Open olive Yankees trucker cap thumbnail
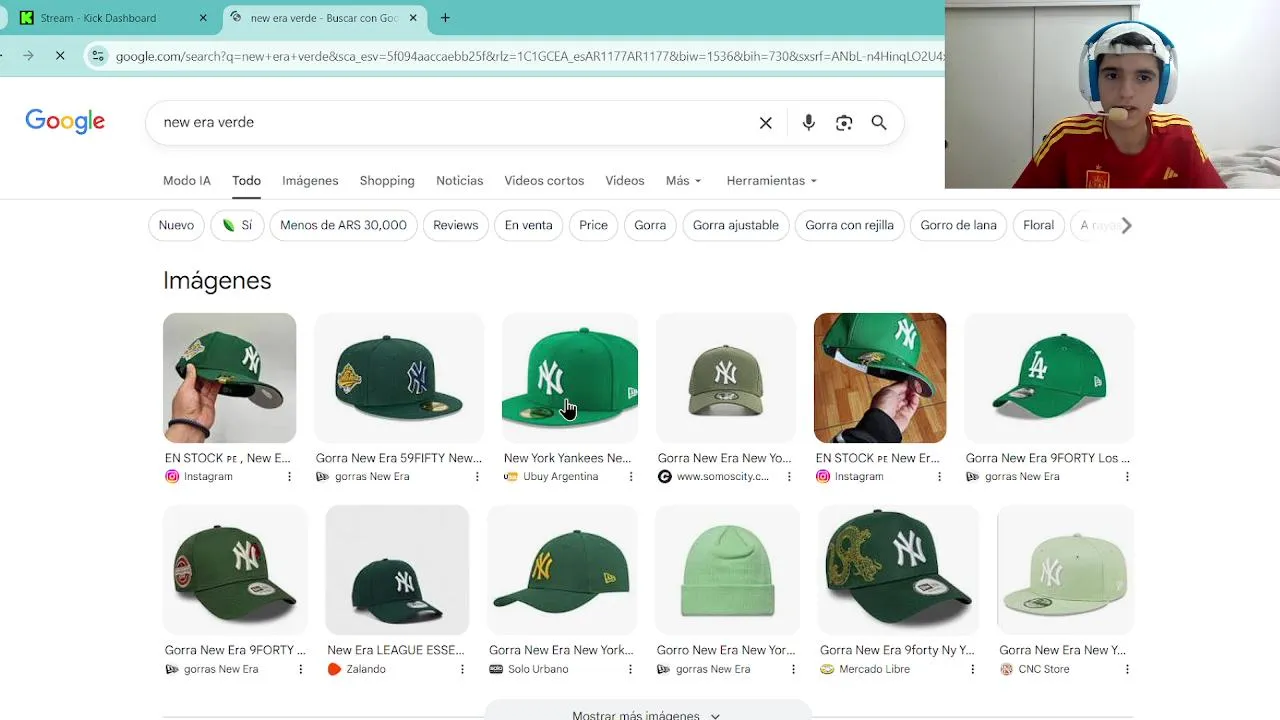 pyautogui.click(x=726, y=378)
